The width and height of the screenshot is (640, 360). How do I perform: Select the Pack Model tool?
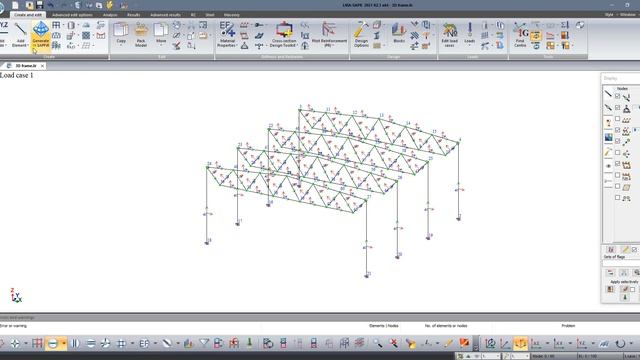point(141,34)
